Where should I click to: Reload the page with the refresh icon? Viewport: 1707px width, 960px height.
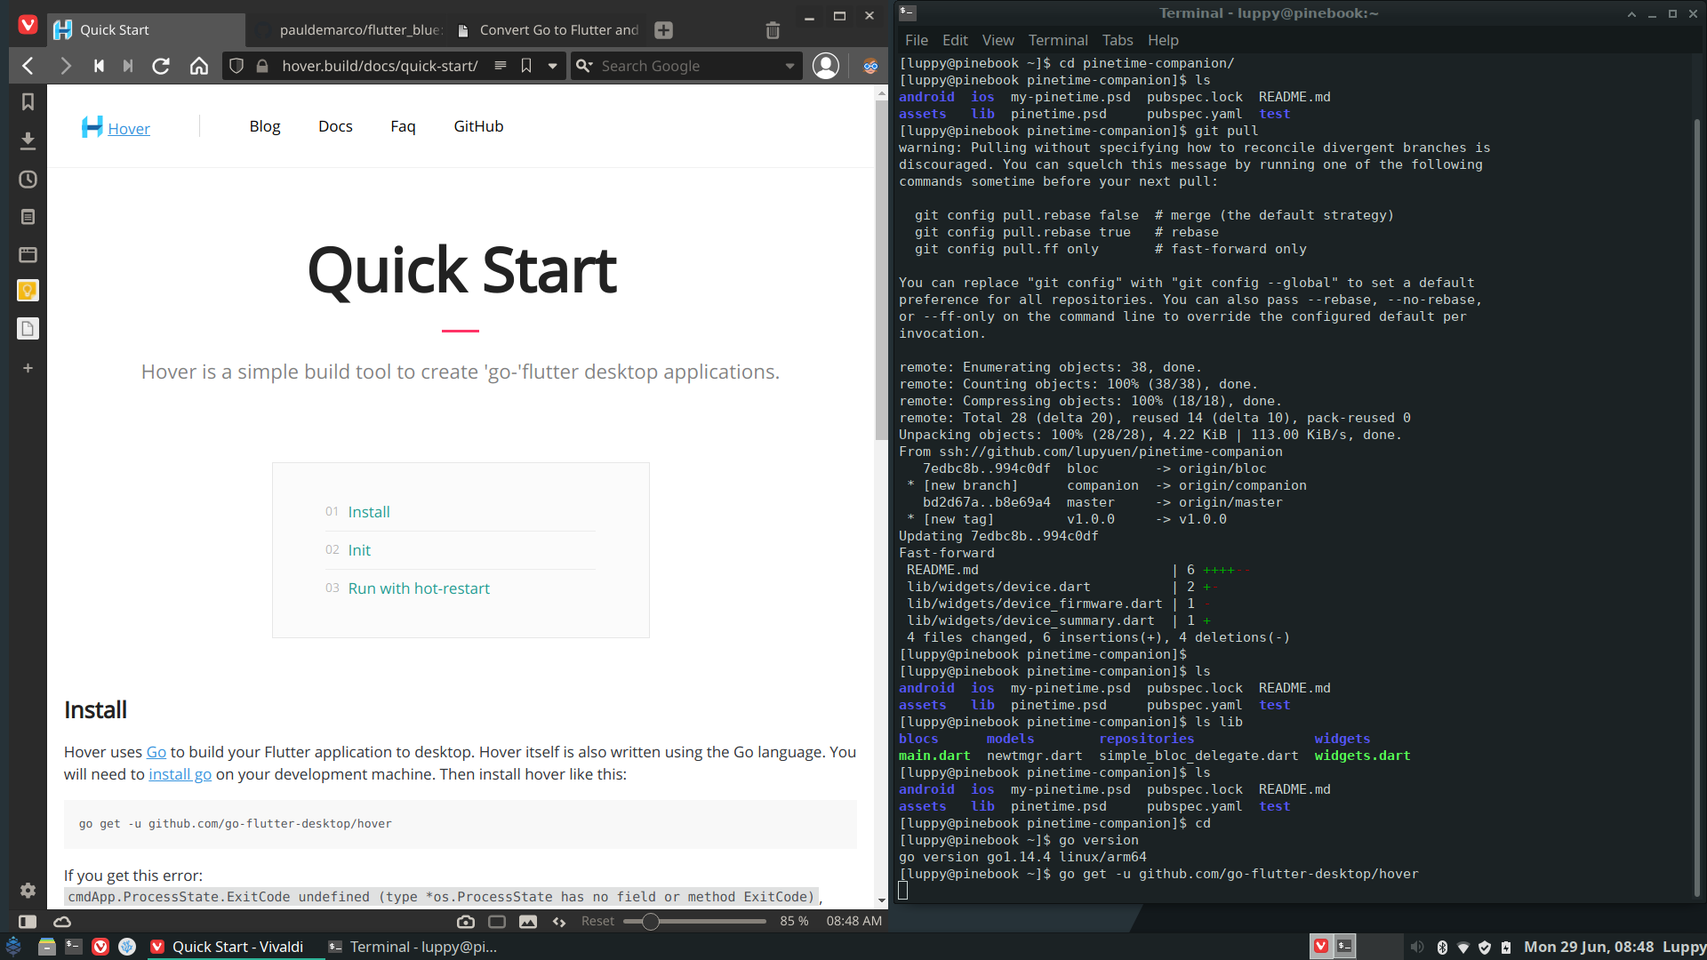tap(161, 66)
